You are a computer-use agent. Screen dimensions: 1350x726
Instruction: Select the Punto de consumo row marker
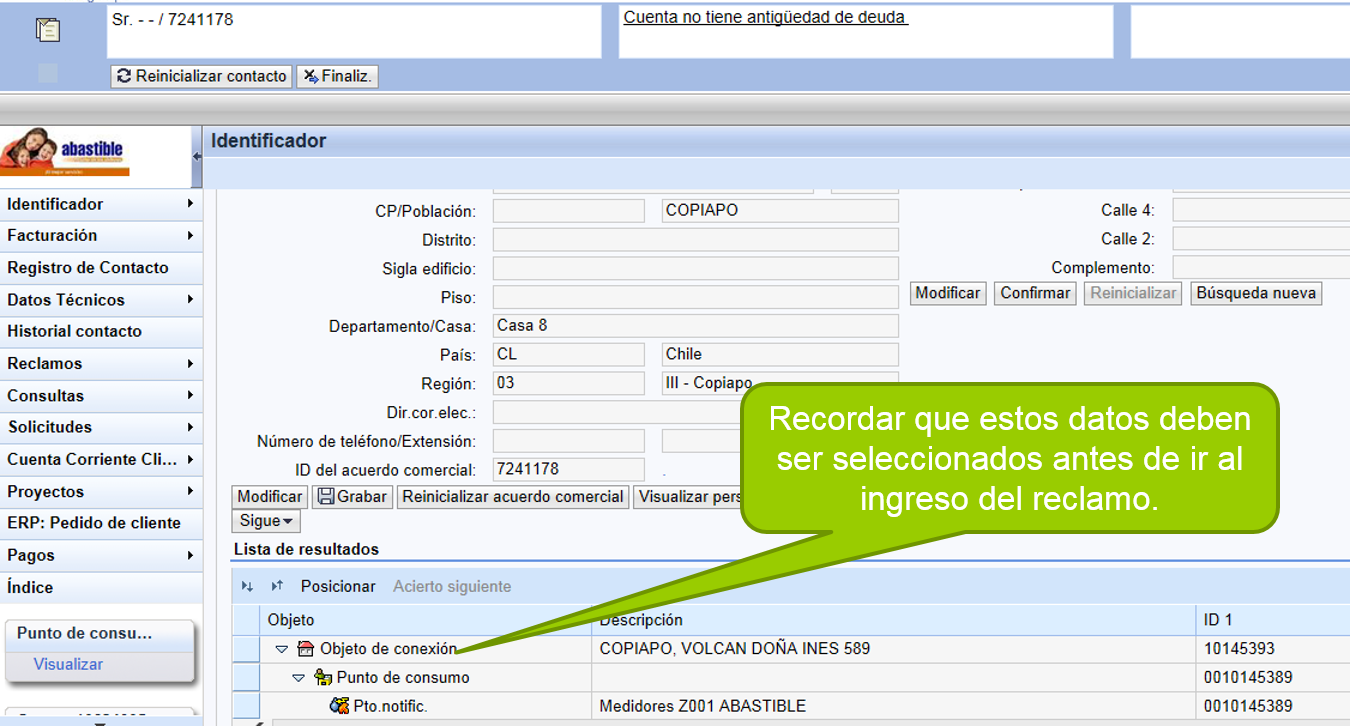(x=246, y=677)
